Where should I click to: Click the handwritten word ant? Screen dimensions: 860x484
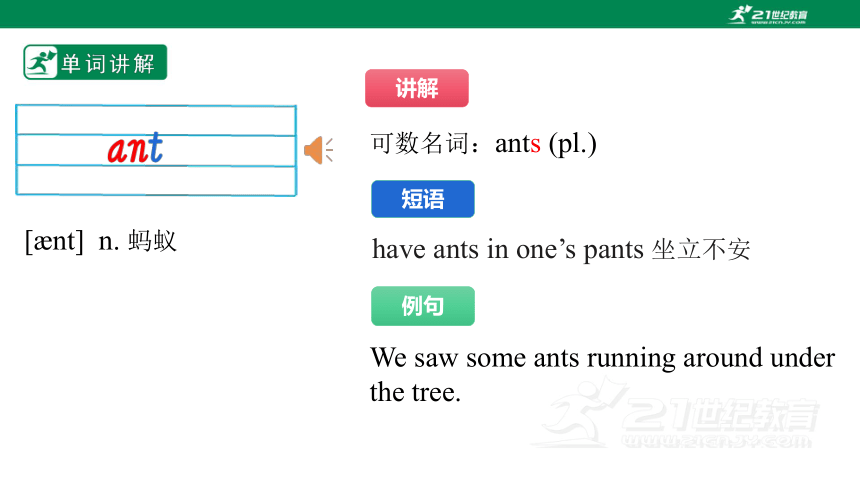[x=135, y=148]
